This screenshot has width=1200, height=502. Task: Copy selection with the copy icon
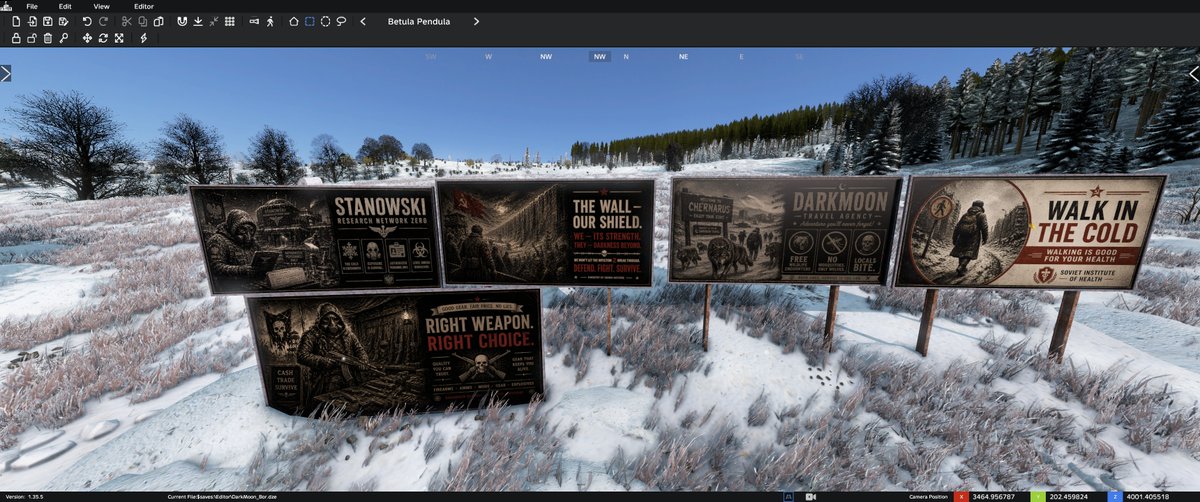coord(142,21)
